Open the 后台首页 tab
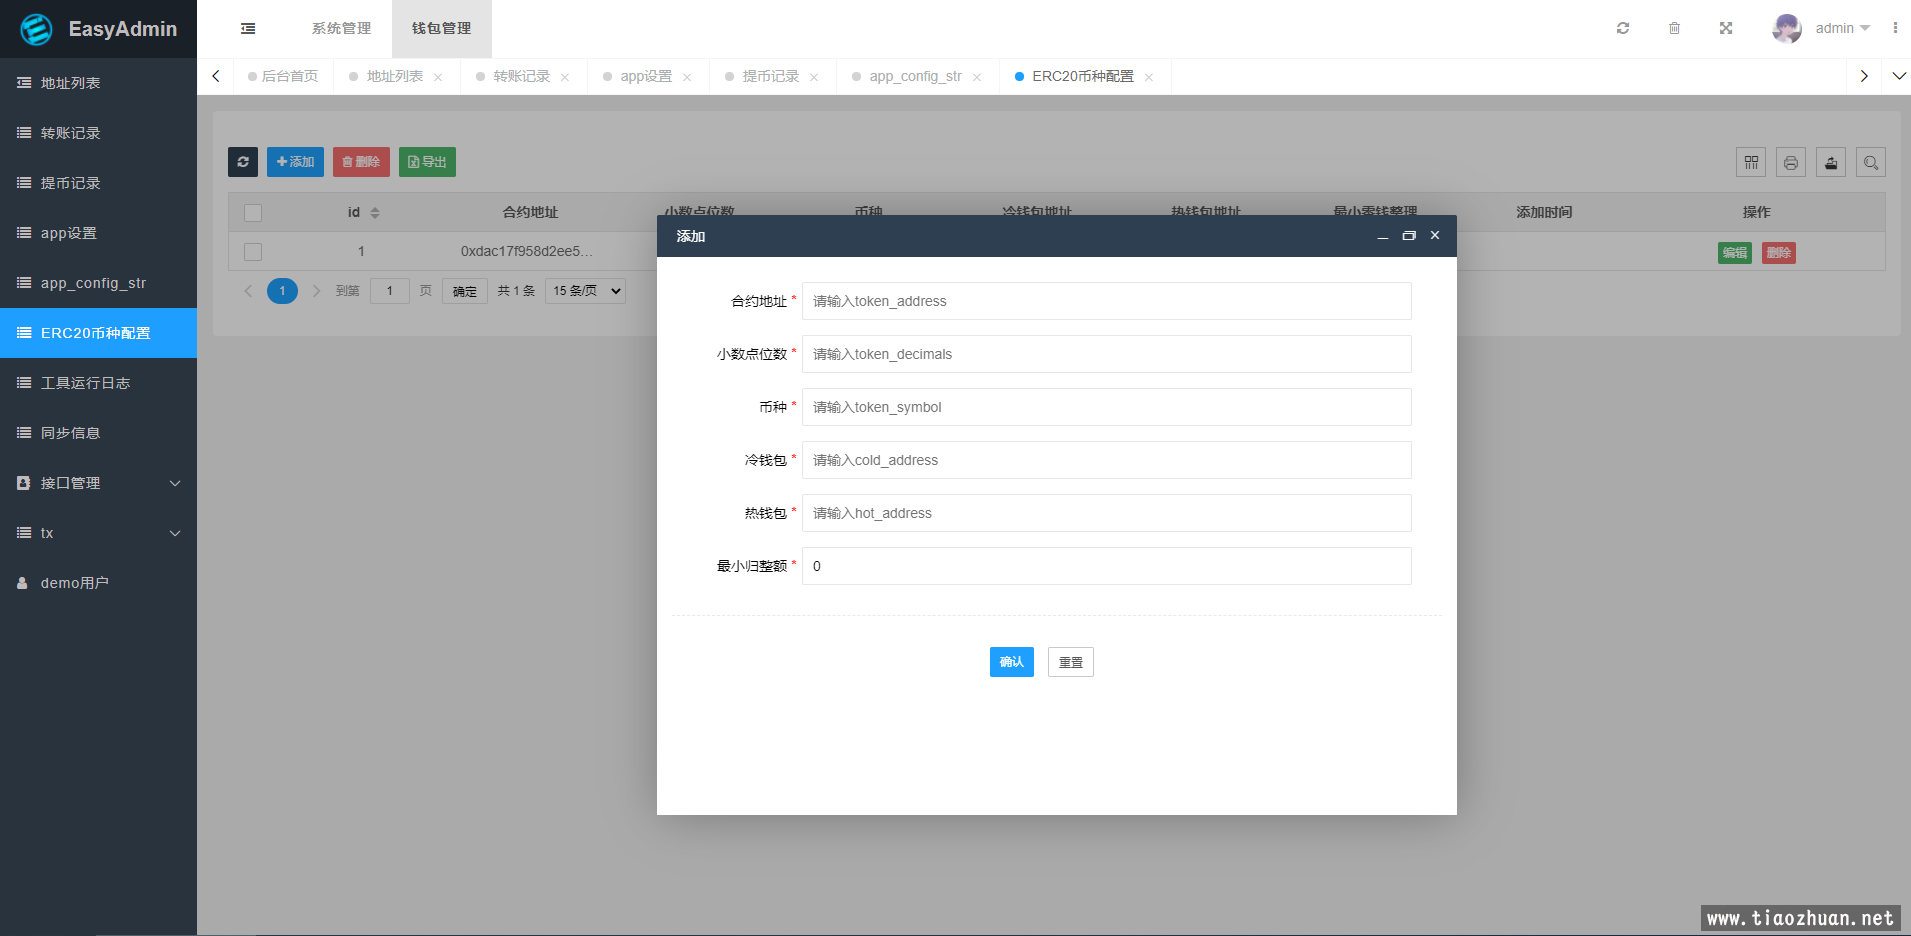 tap(283, 76)
